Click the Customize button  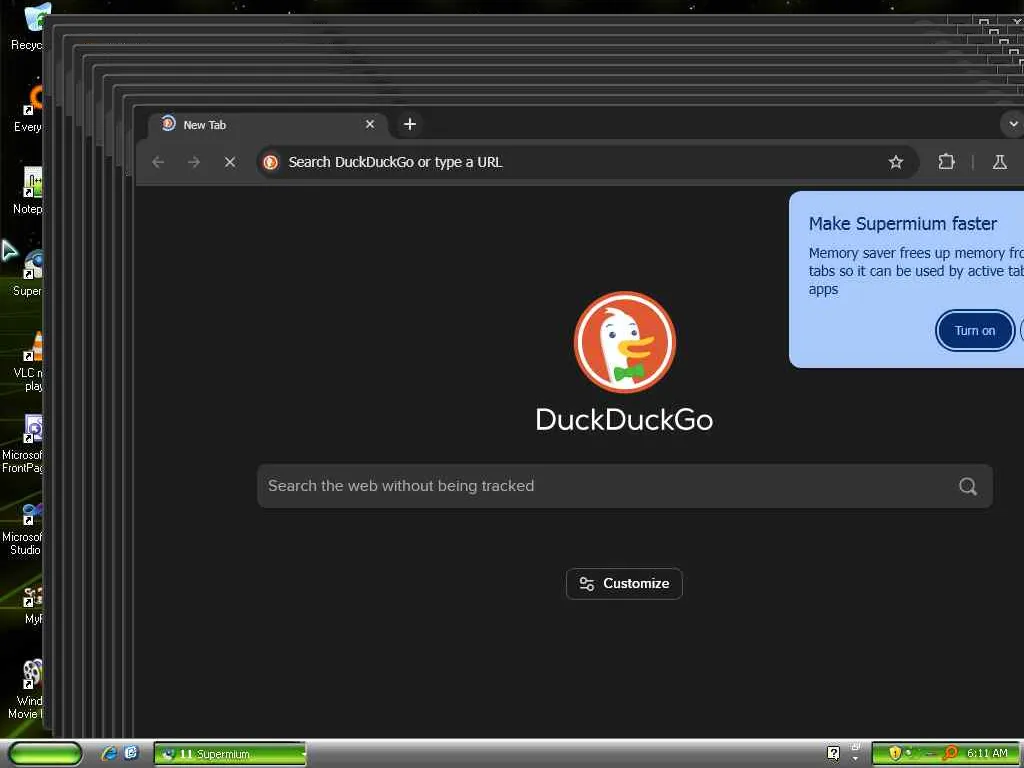[x=624, y=583]
